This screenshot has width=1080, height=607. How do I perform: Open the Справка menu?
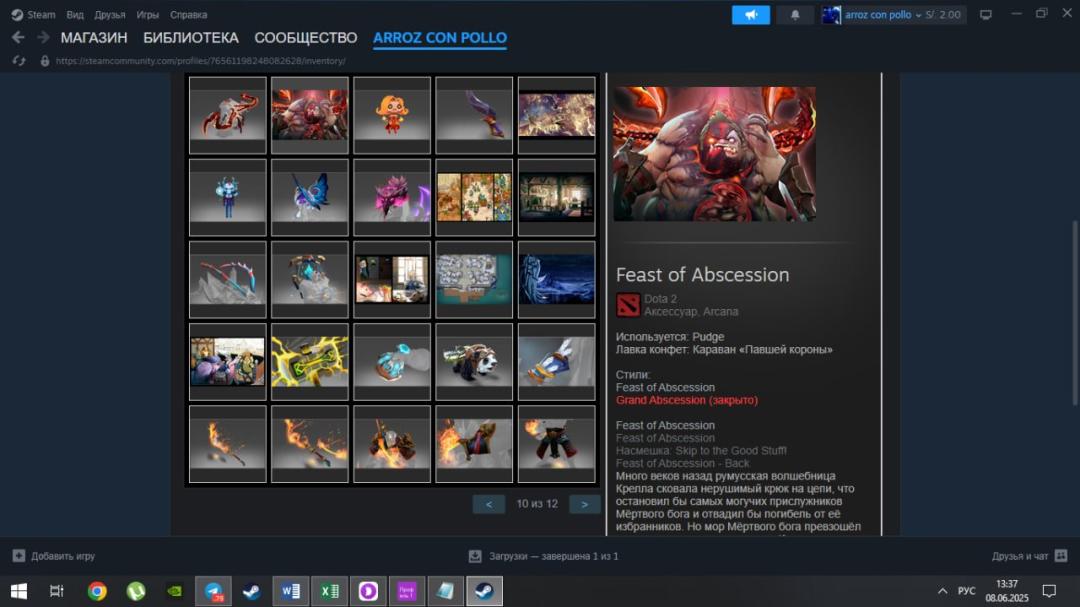(x=188, y=14)
